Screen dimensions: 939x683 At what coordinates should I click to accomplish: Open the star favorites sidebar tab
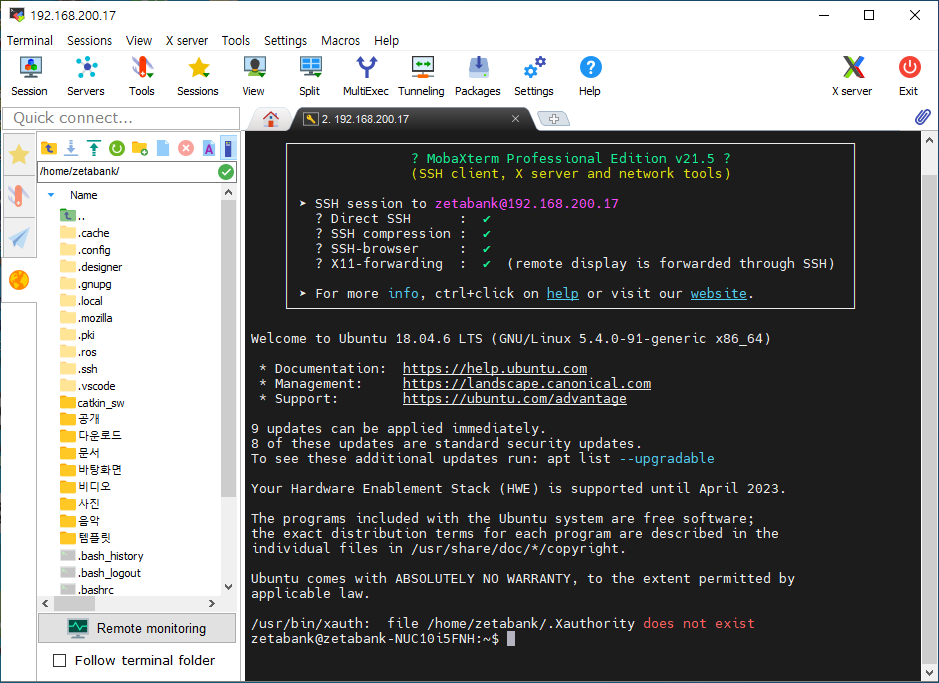19,154
